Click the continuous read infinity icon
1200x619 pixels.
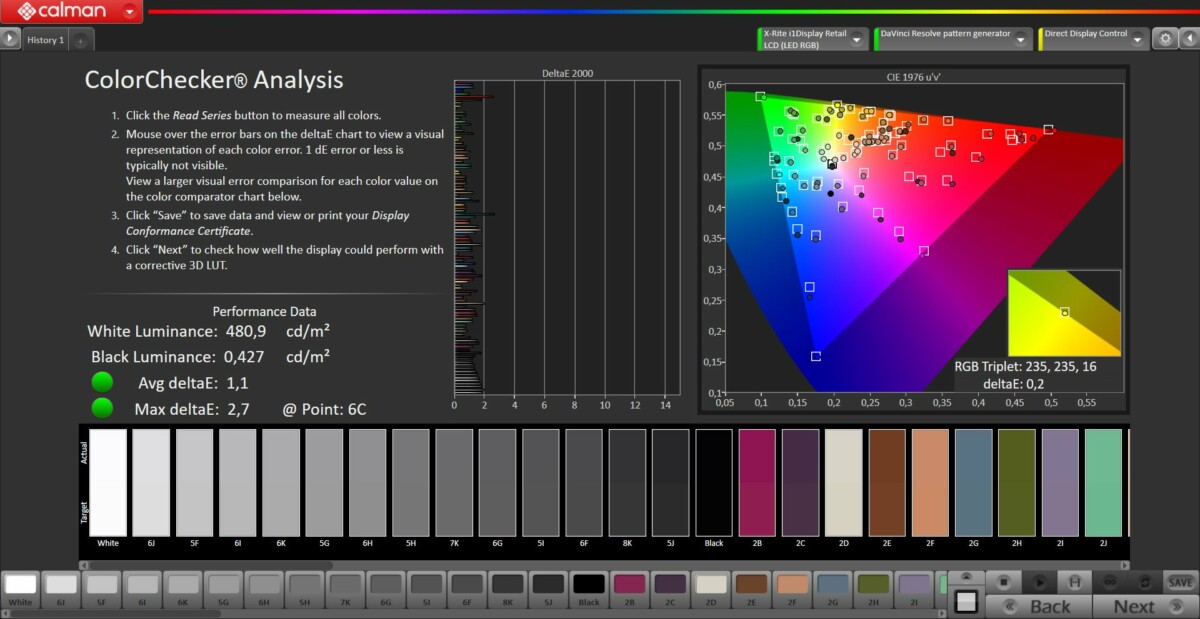1109,581
